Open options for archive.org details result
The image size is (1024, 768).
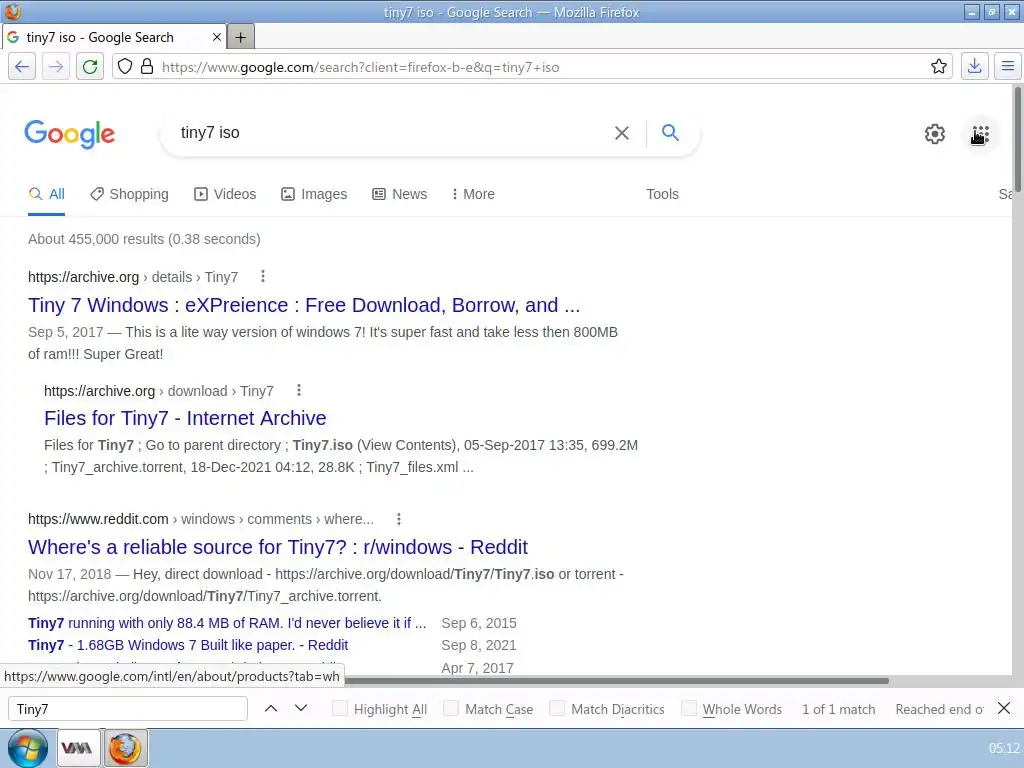(x=263, y=277)
